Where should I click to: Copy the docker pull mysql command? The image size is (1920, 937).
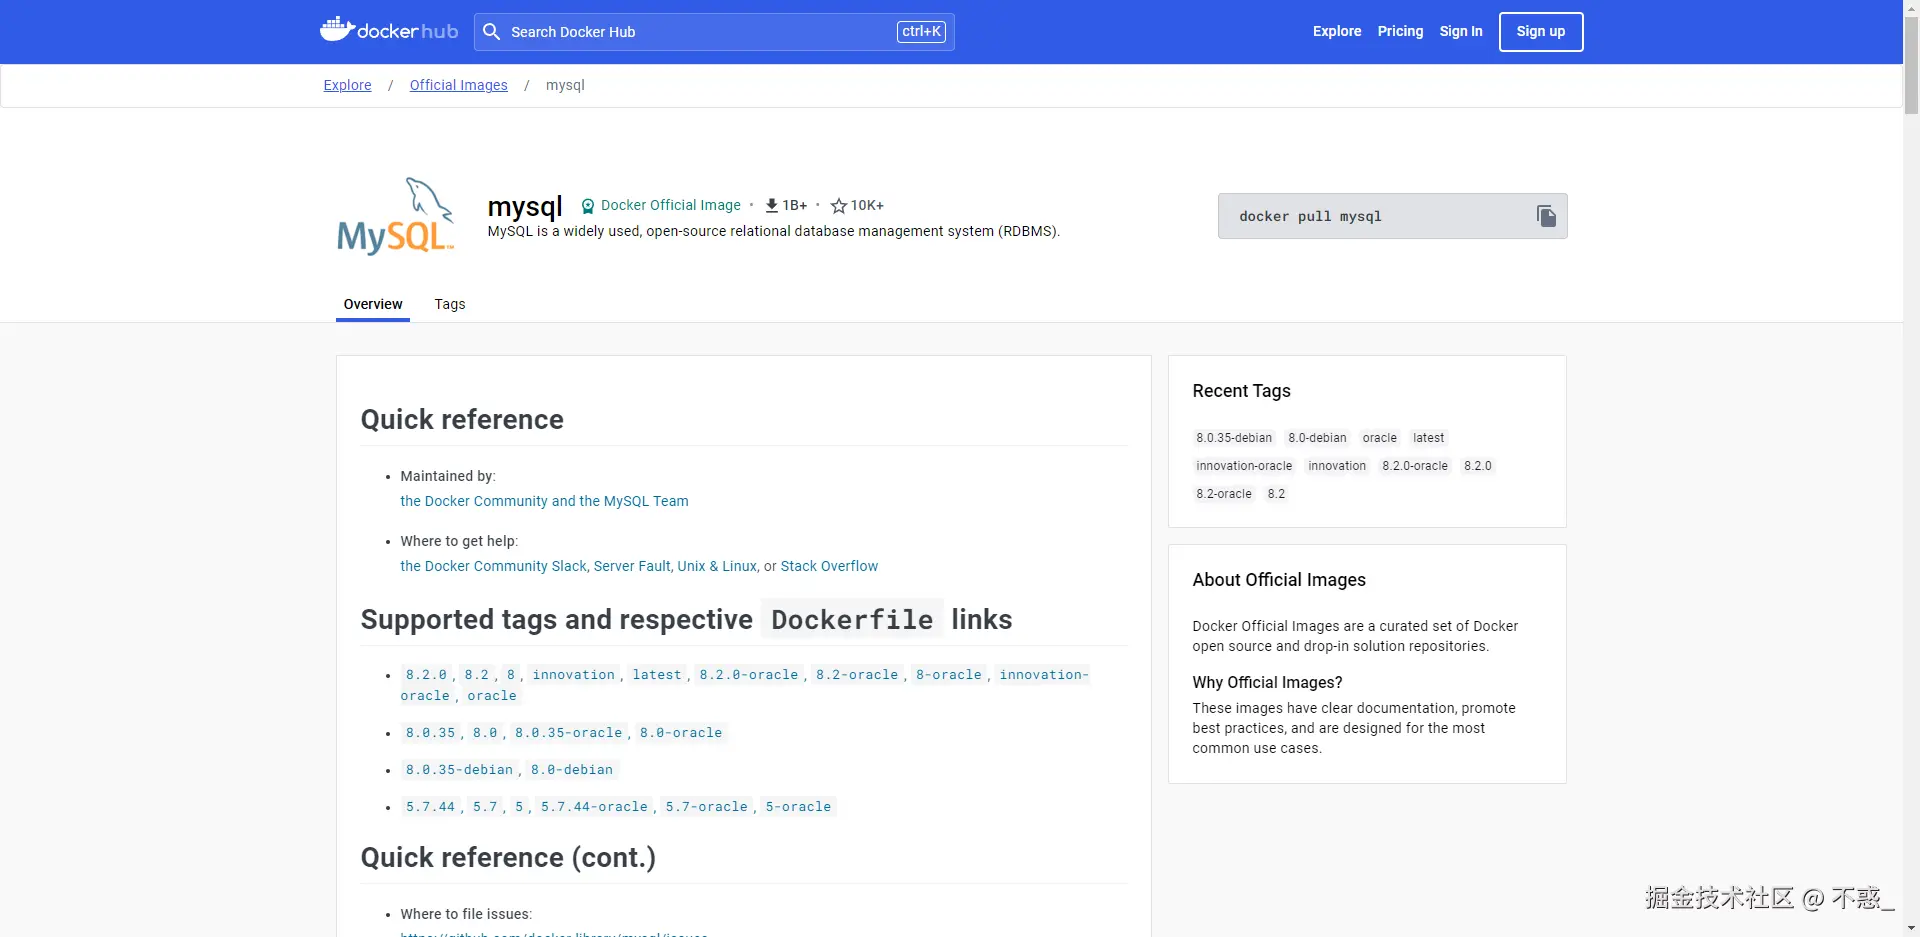click(x=1546, y=216)
